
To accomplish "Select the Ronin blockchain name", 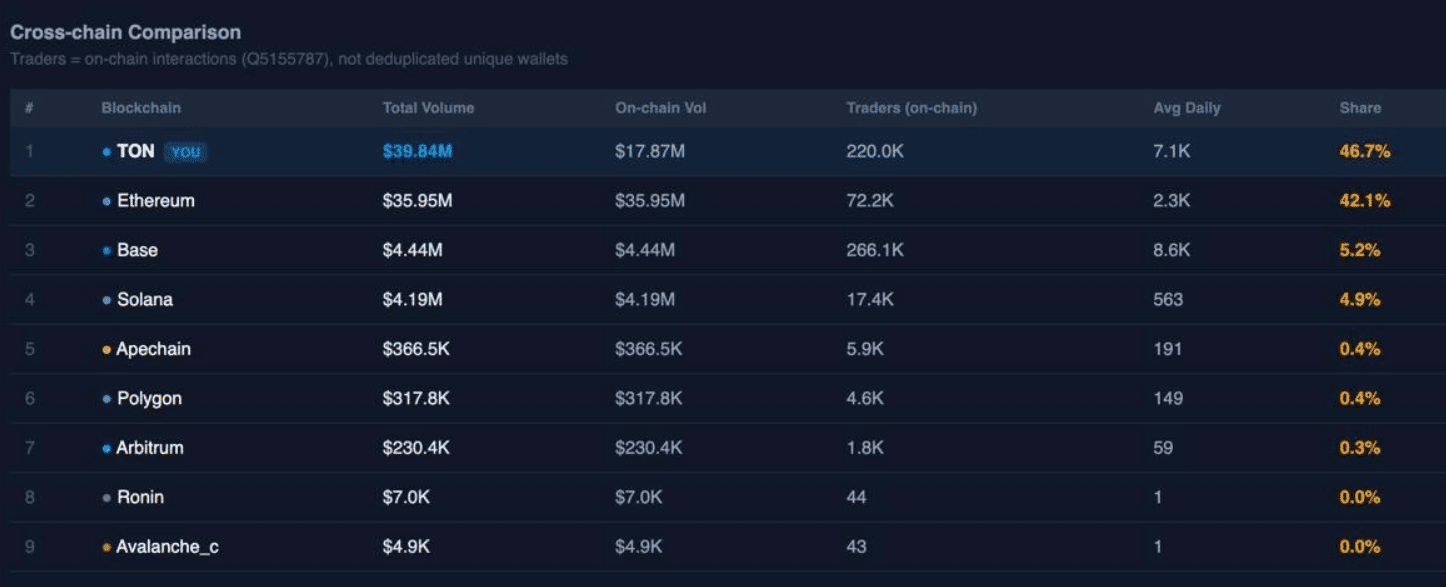I will click(140, 497).
